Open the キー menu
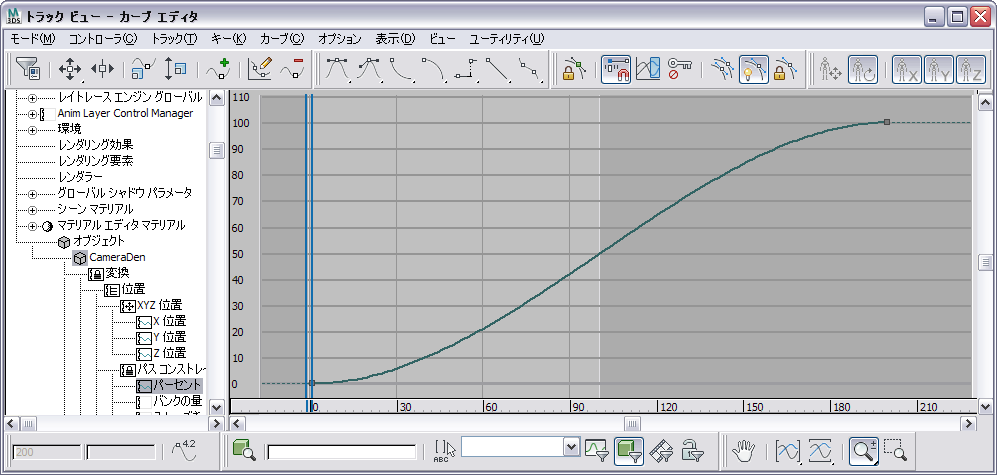Image resolution: width=997 pixels, height=475 pixels. click(228, 39)
